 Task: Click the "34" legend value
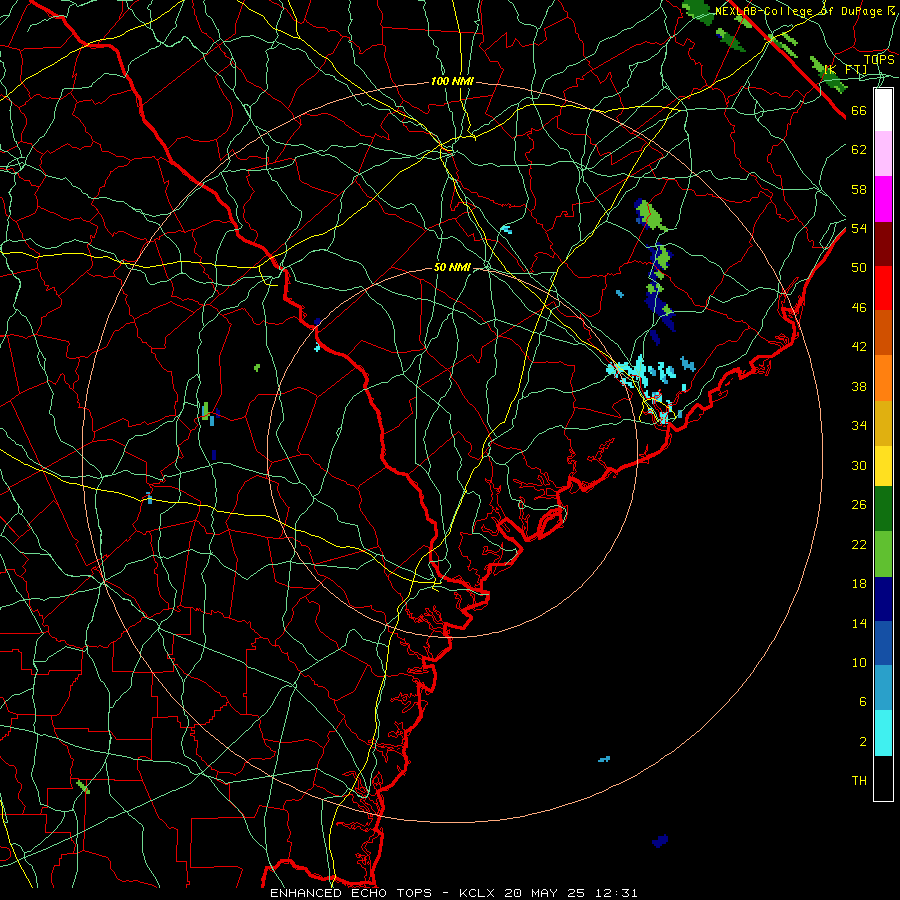(859, 425)
